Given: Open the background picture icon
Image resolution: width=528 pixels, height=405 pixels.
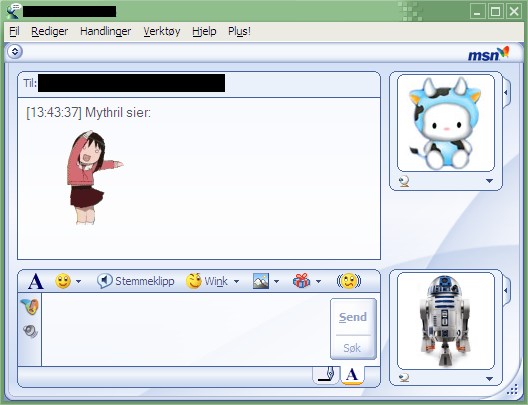Looking at the screenshot, I should click(x=261, y=281).
